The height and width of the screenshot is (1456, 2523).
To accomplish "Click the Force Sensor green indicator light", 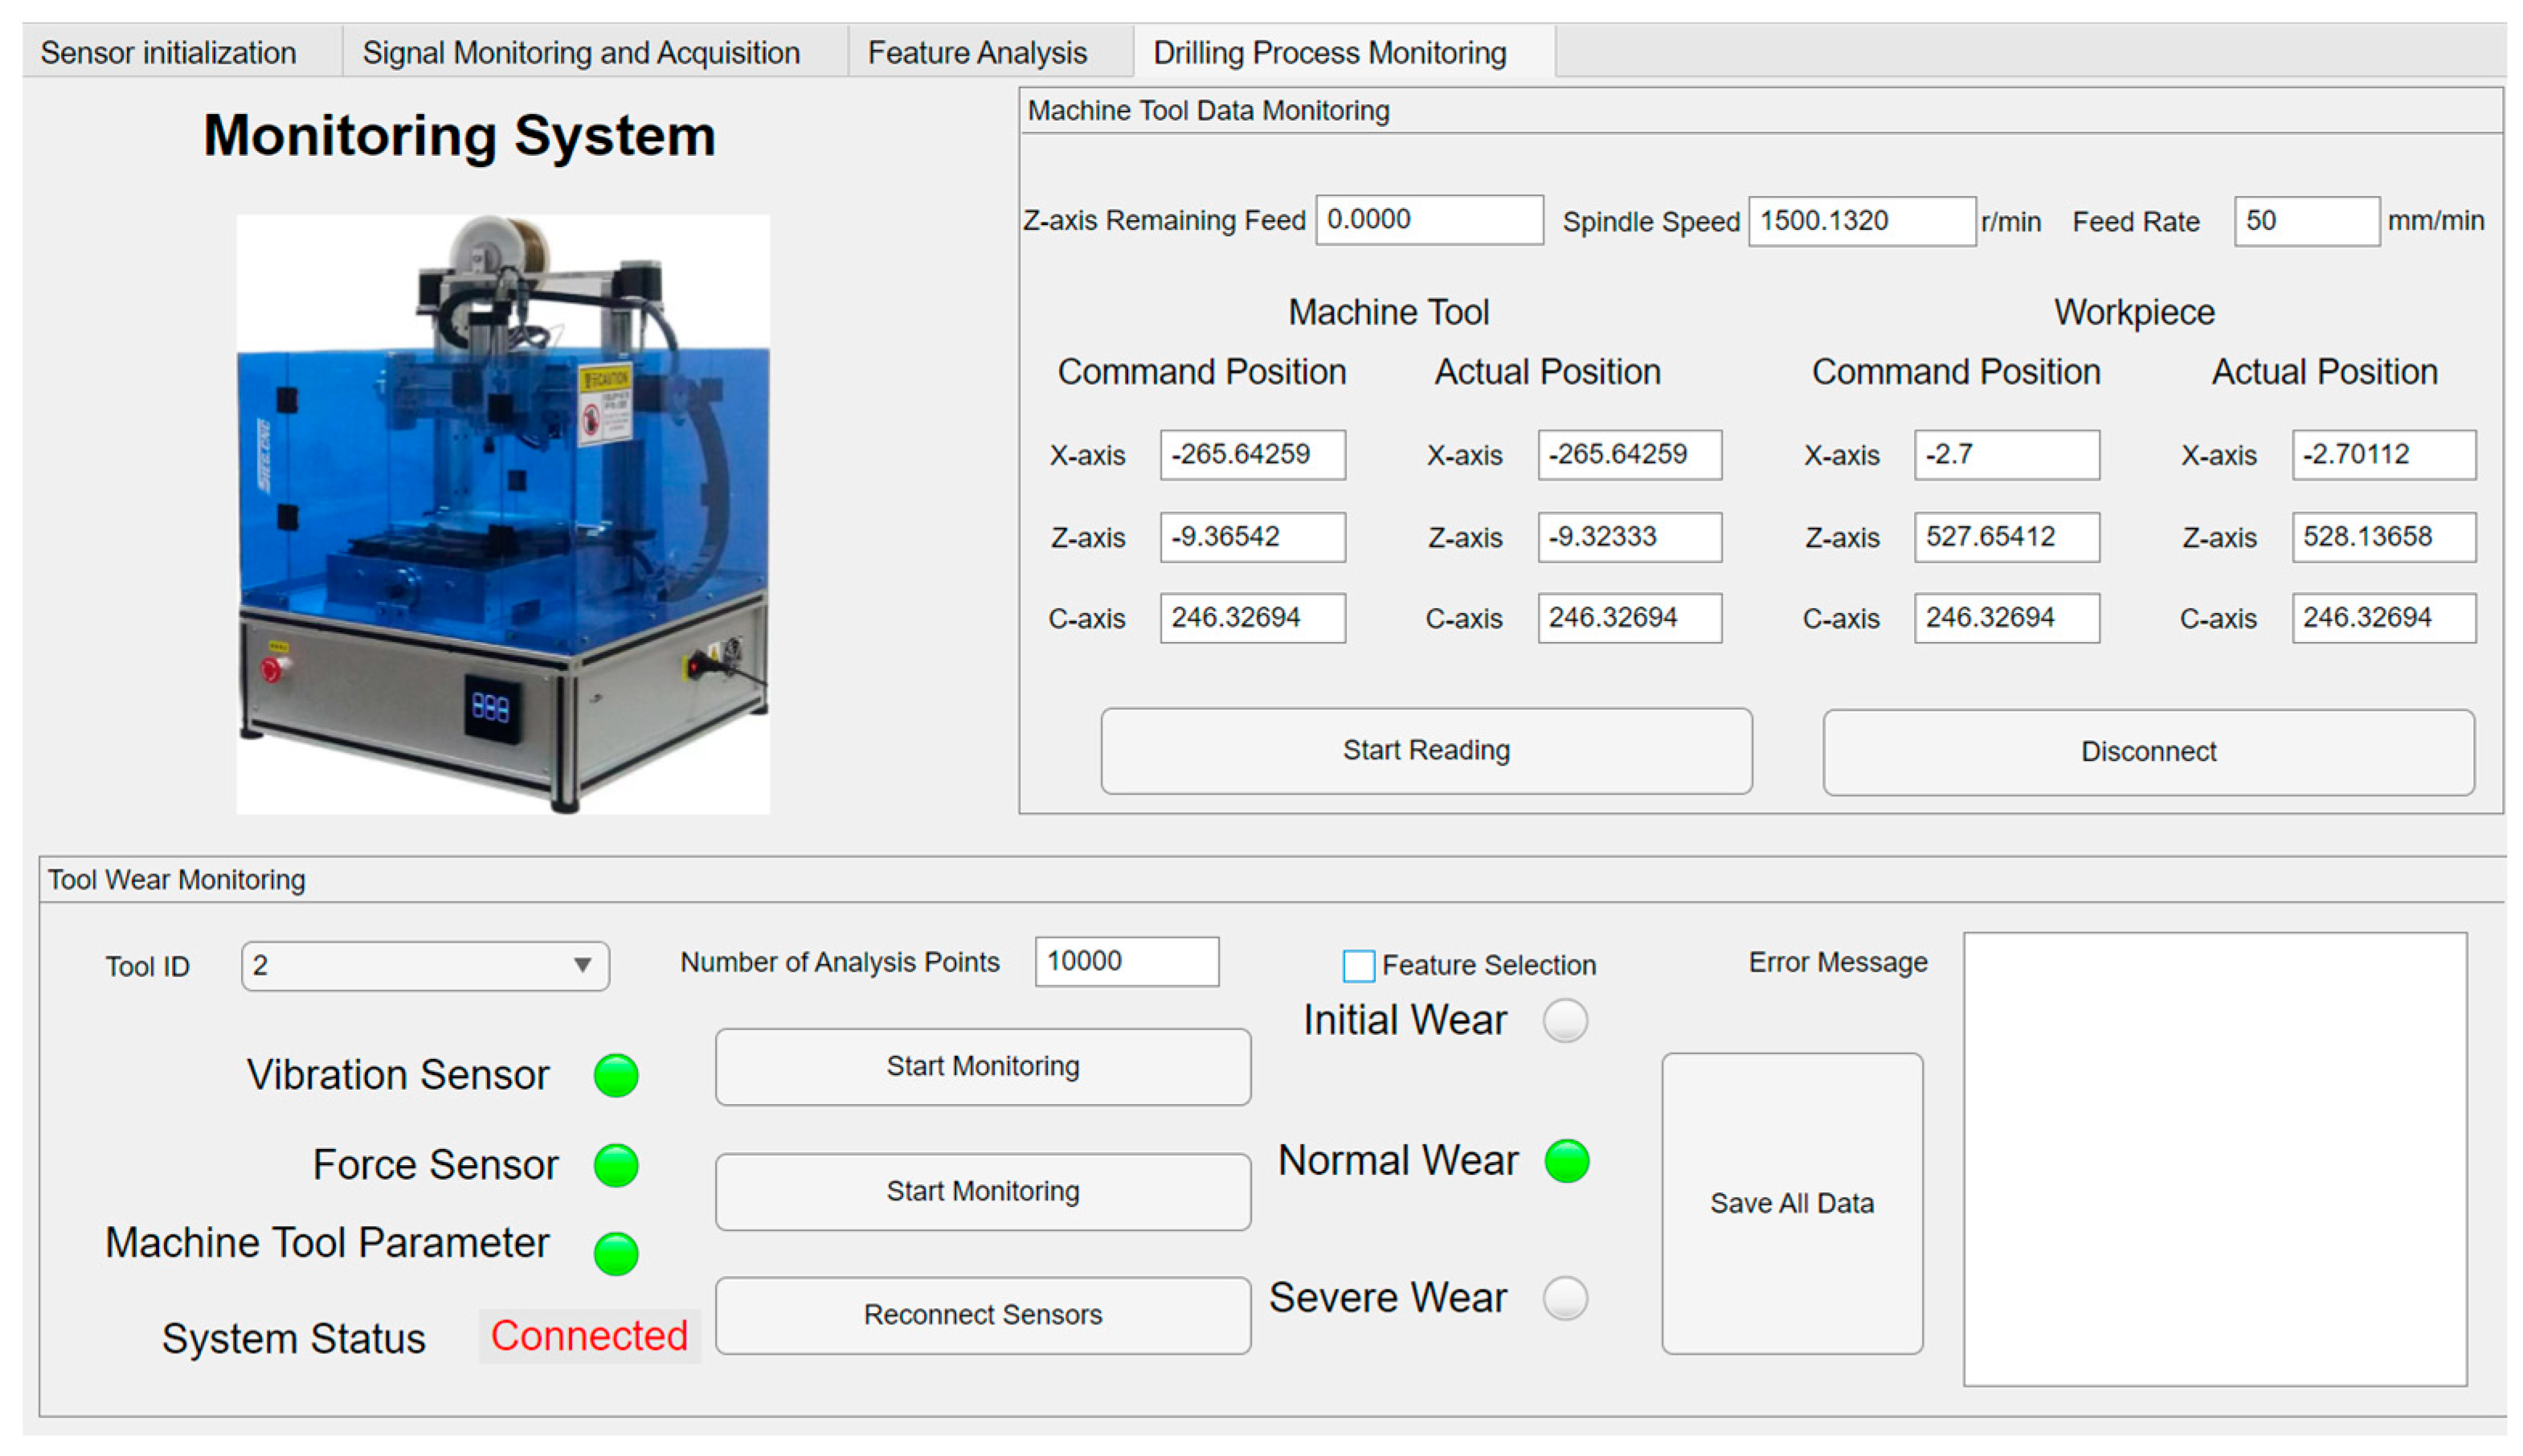I will coord(615,1165).
